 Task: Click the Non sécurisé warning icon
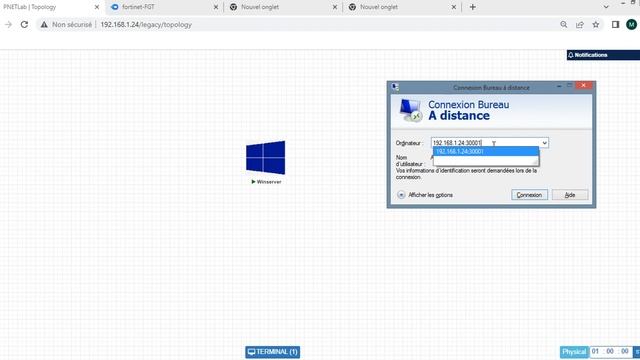pyautogui.click(x=44, y=24)
